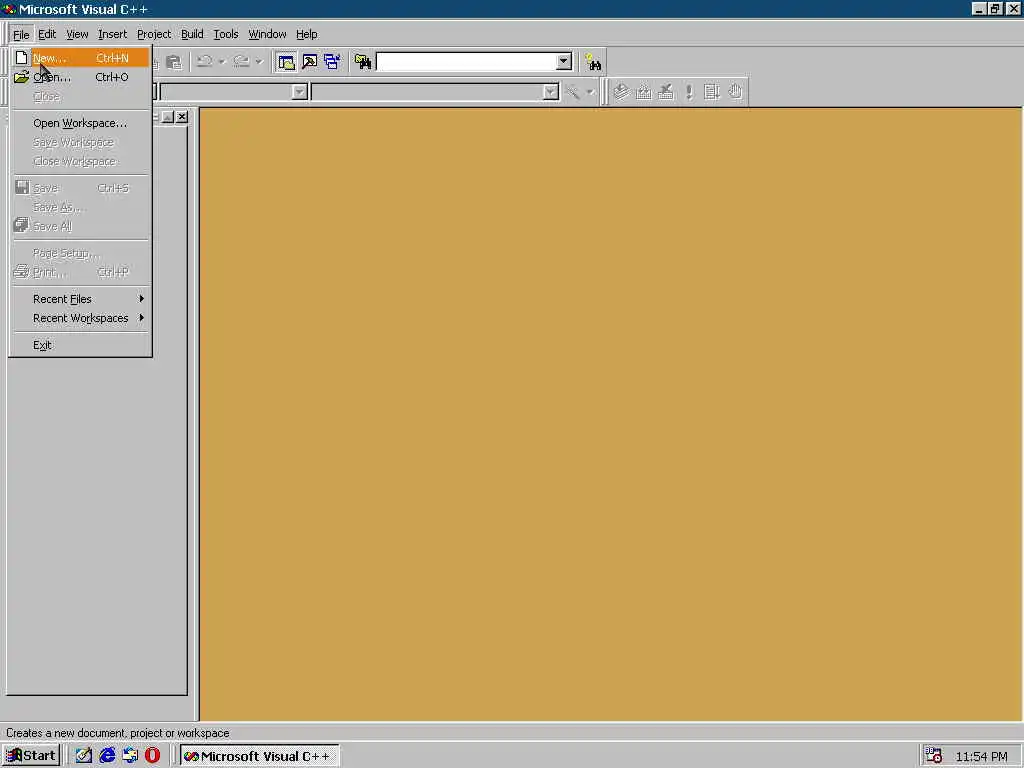Click the Build icon in build toolbar
Screen dimensions: 1024x768
click(644, 92)
